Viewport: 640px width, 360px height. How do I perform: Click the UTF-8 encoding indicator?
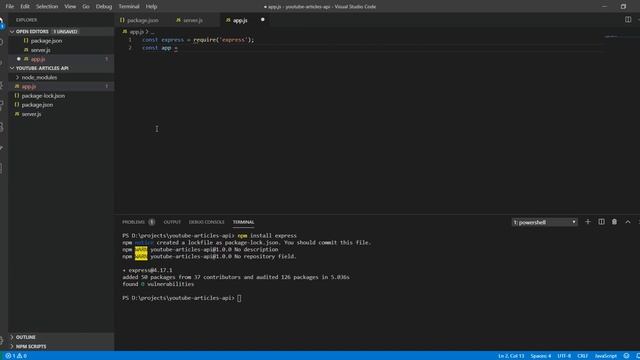[564, 356]
